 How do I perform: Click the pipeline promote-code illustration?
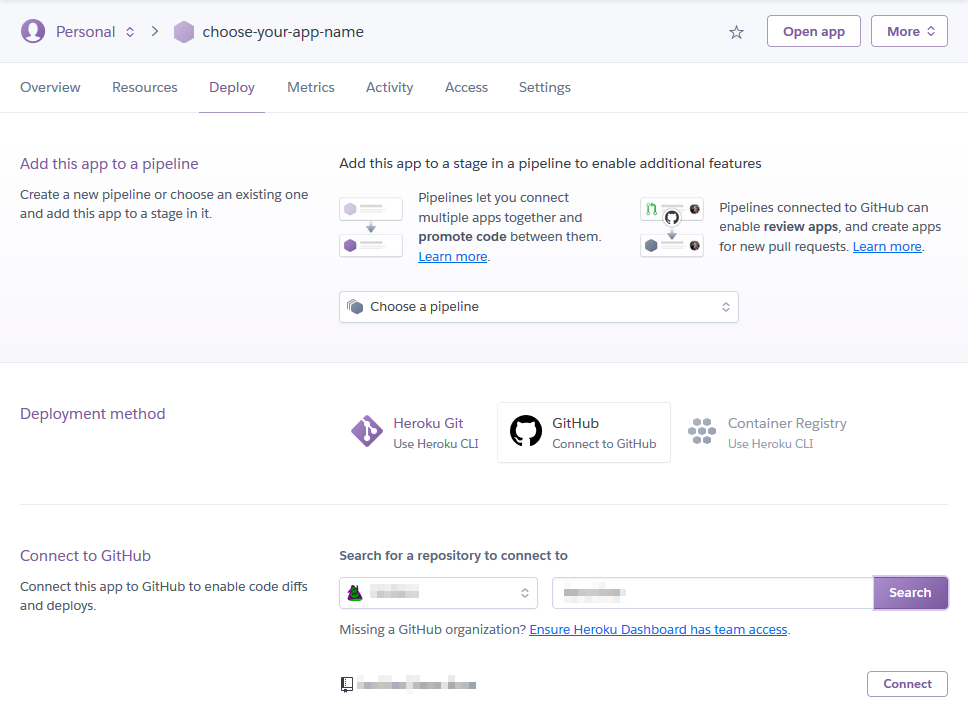[x=371, y=227]
